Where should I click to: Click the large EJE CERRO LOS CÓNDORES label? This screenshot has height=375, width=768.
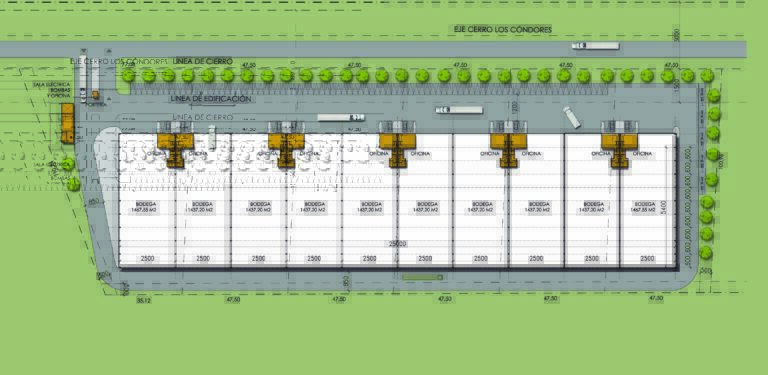(x=503, y=29)
